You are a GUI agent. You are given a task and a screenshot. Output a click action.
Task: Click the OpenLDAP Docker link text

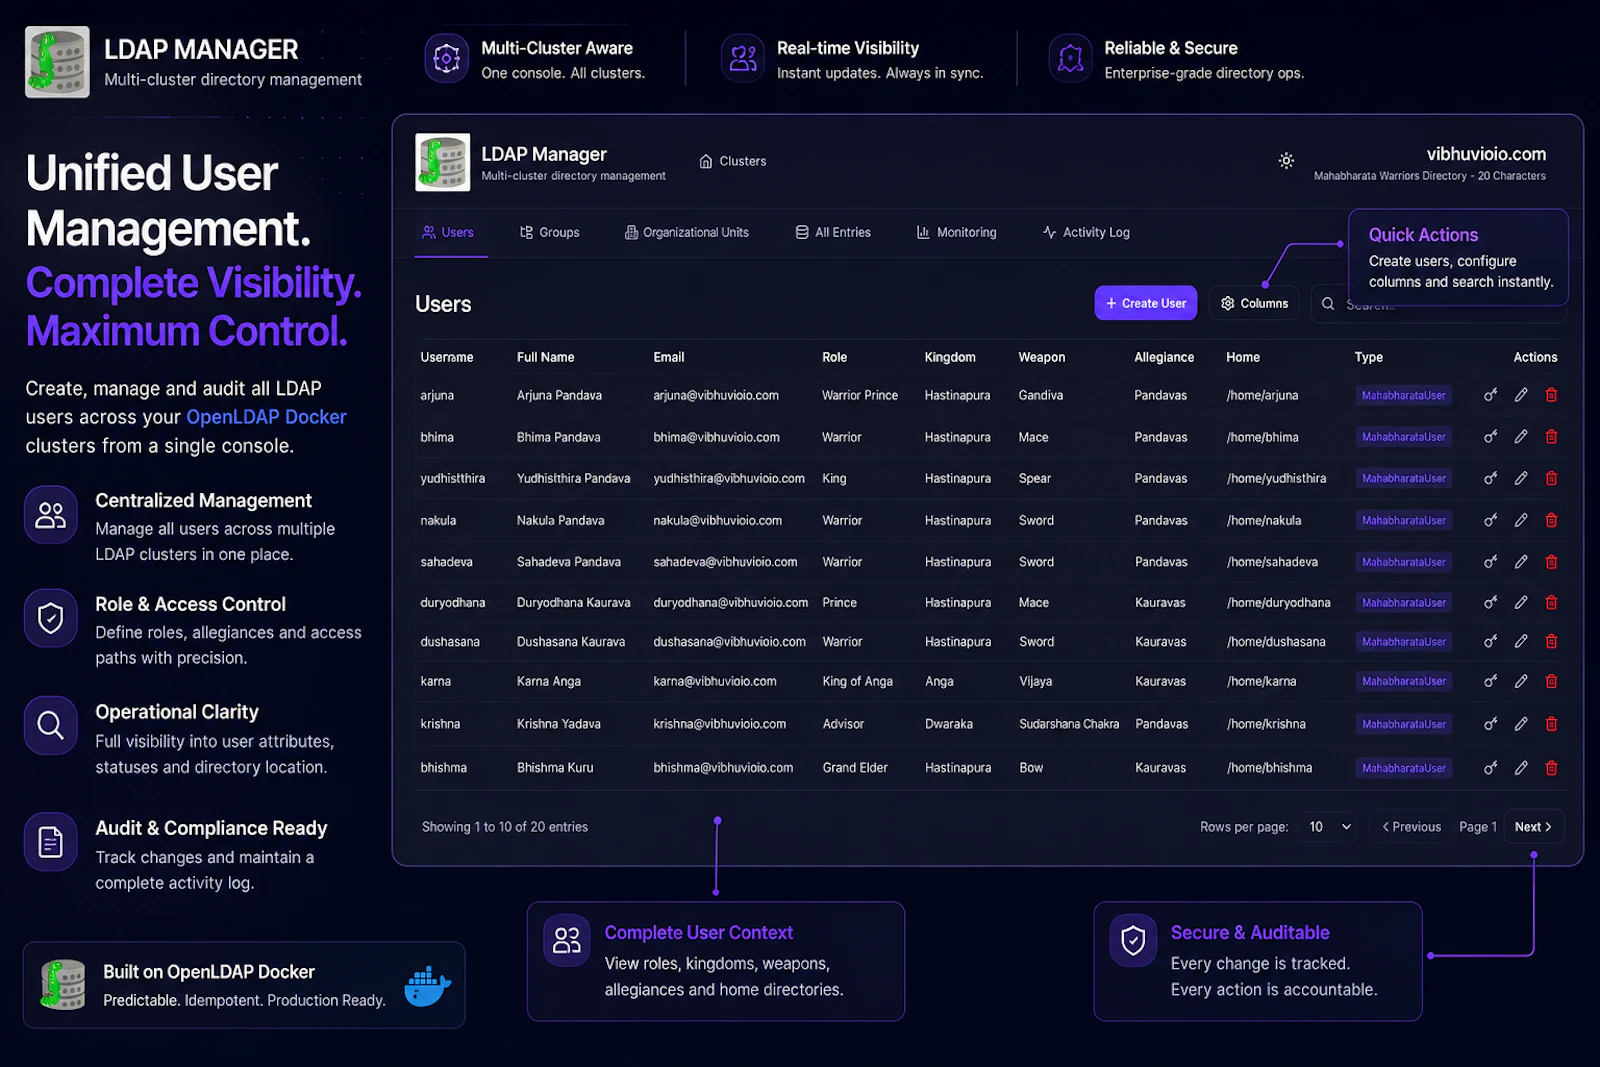[266, 417]
